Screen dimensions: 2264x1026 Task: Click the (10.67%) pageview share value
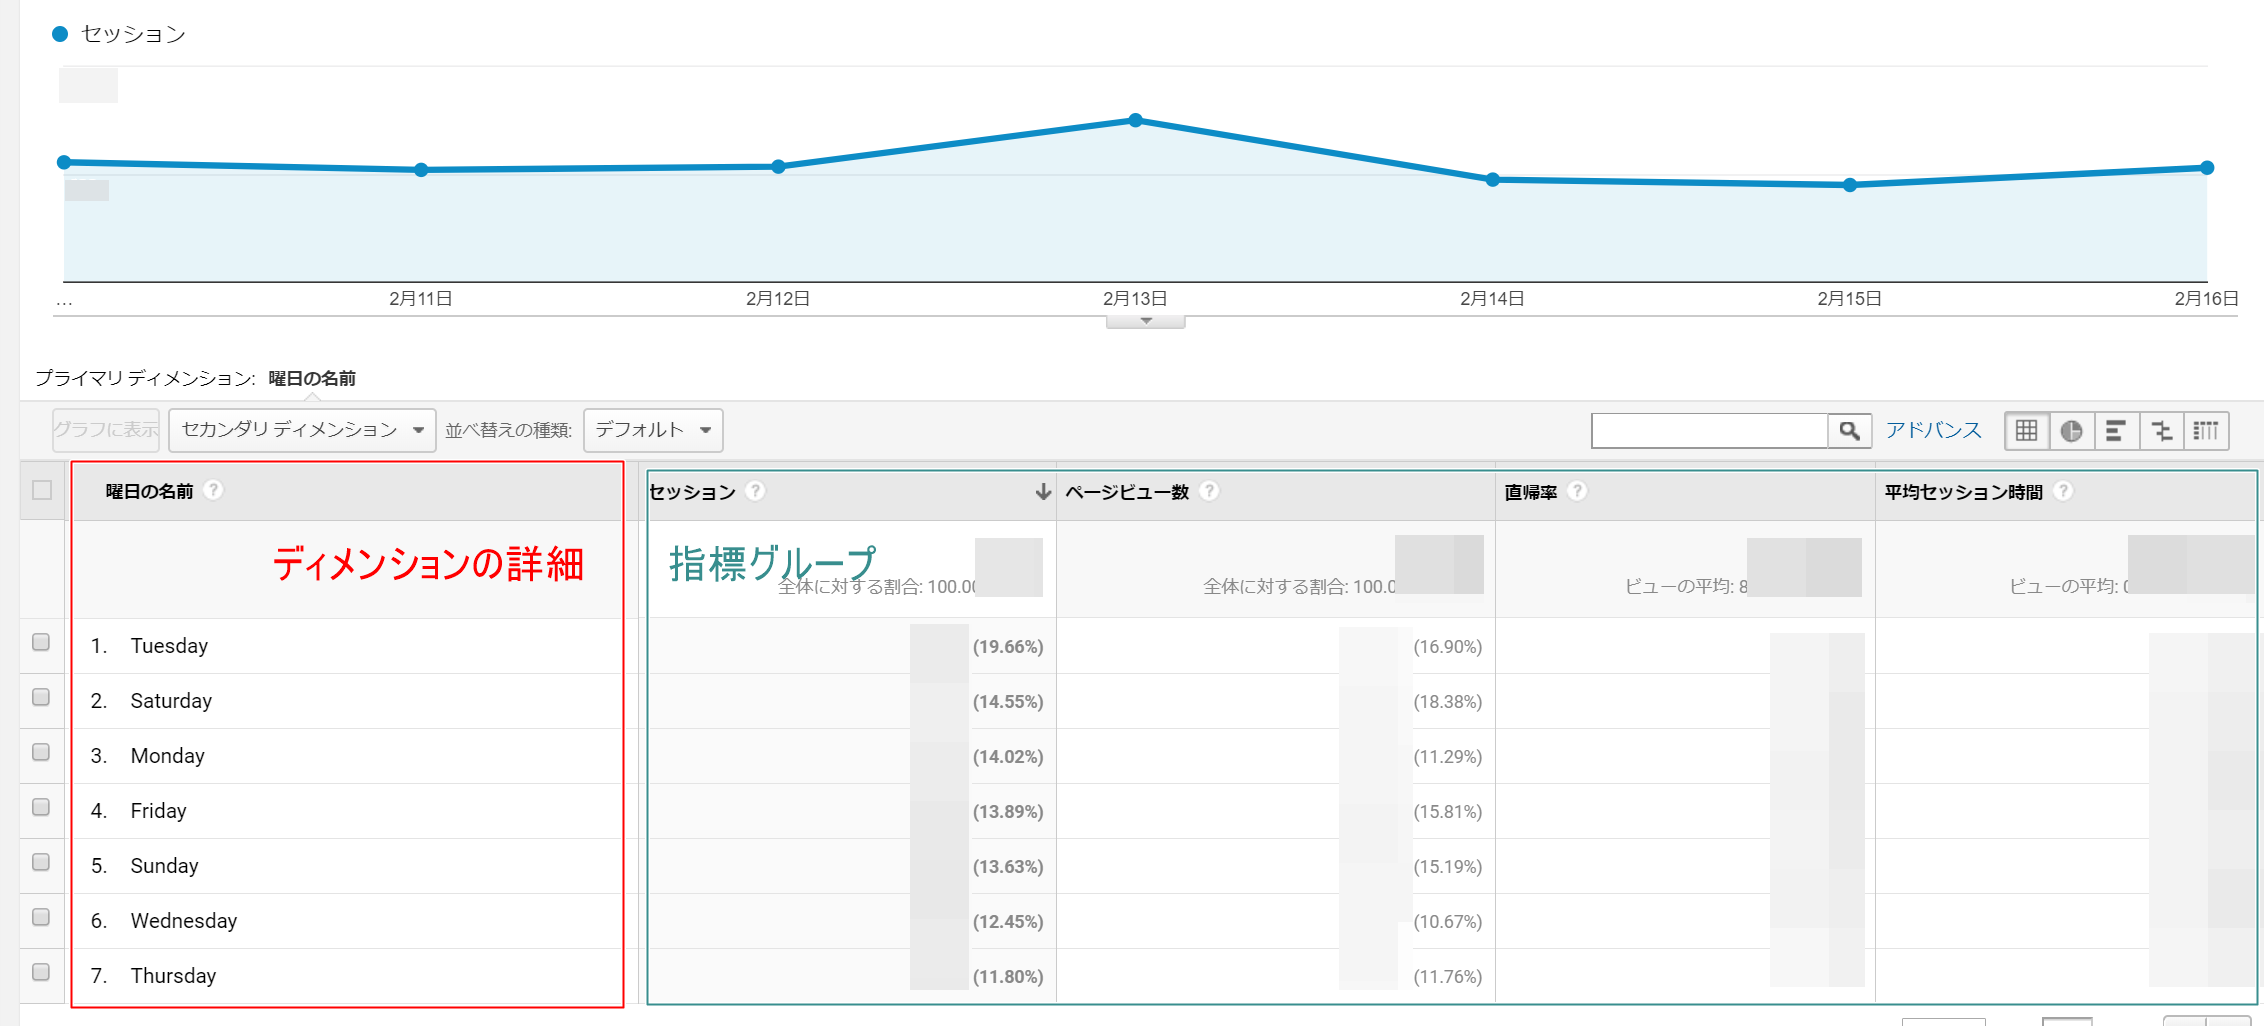[1447, 922]
